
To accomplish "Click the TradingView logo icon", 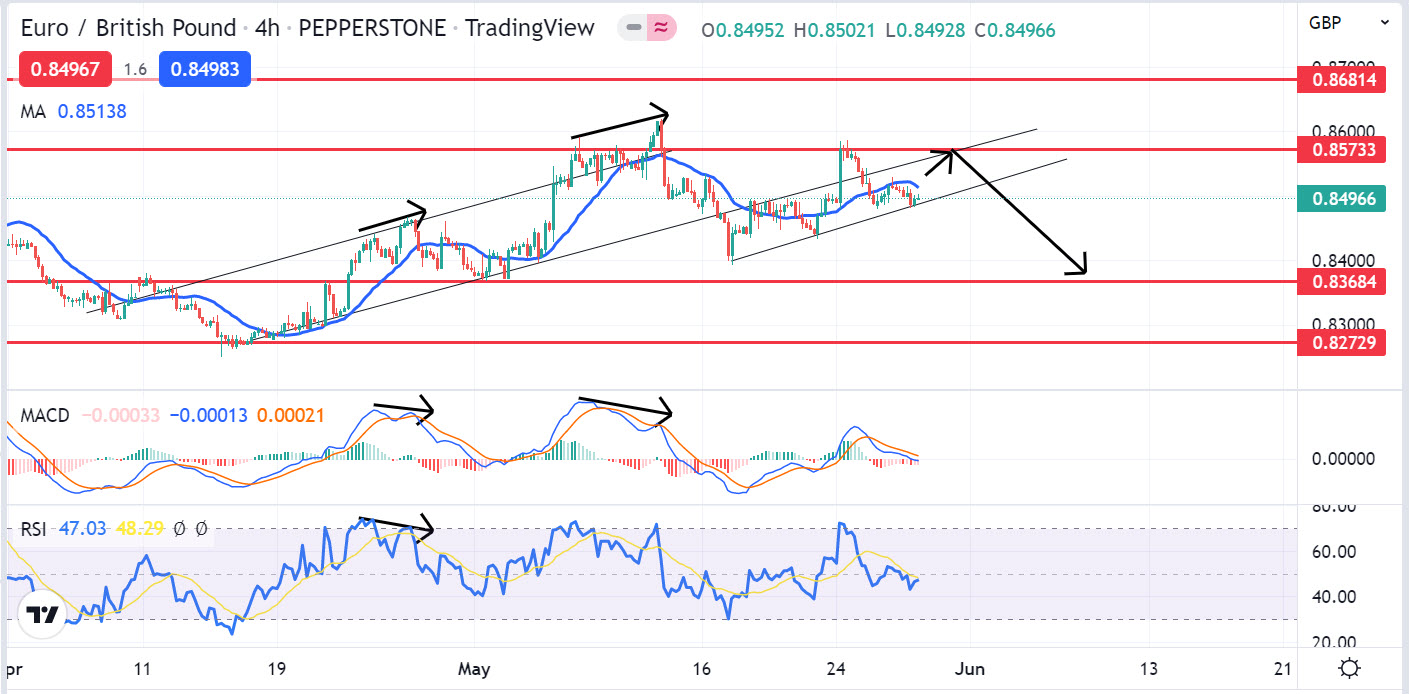I will coord(41,615).
